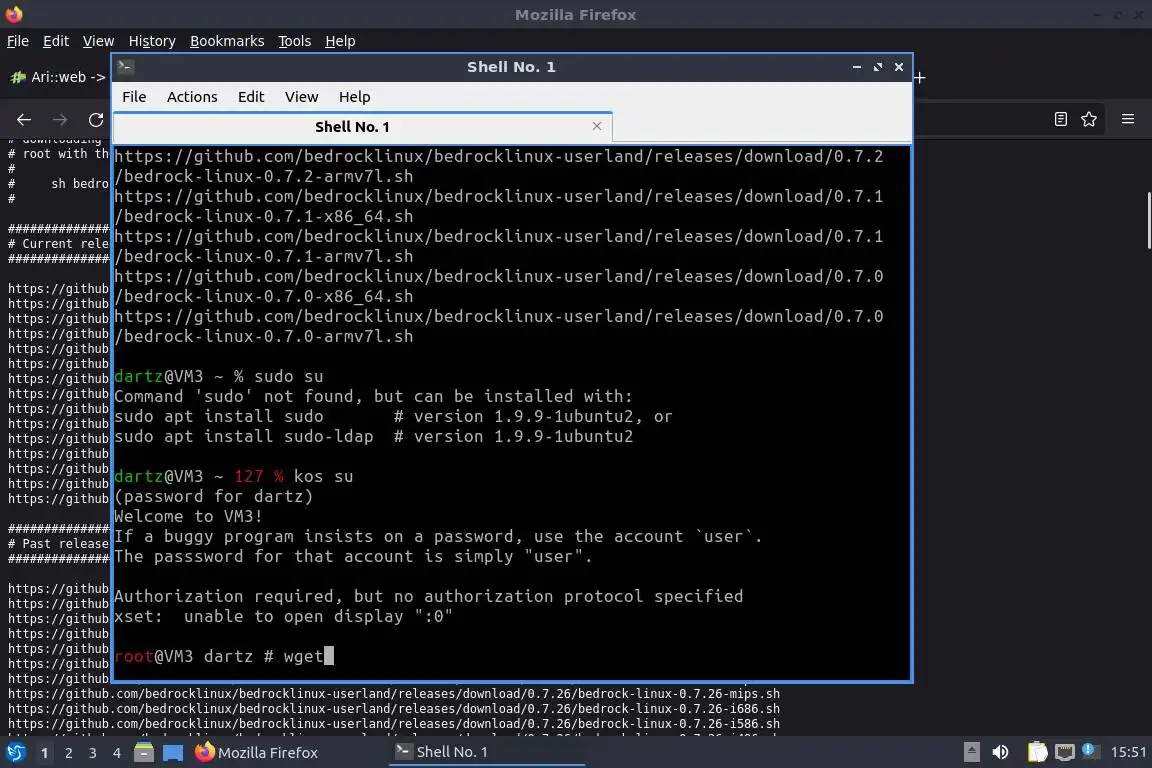Screen dimensions: 1152x768
Task: Open a new Firefox tab
Action: pyautogui.click(x=919, y=77)
